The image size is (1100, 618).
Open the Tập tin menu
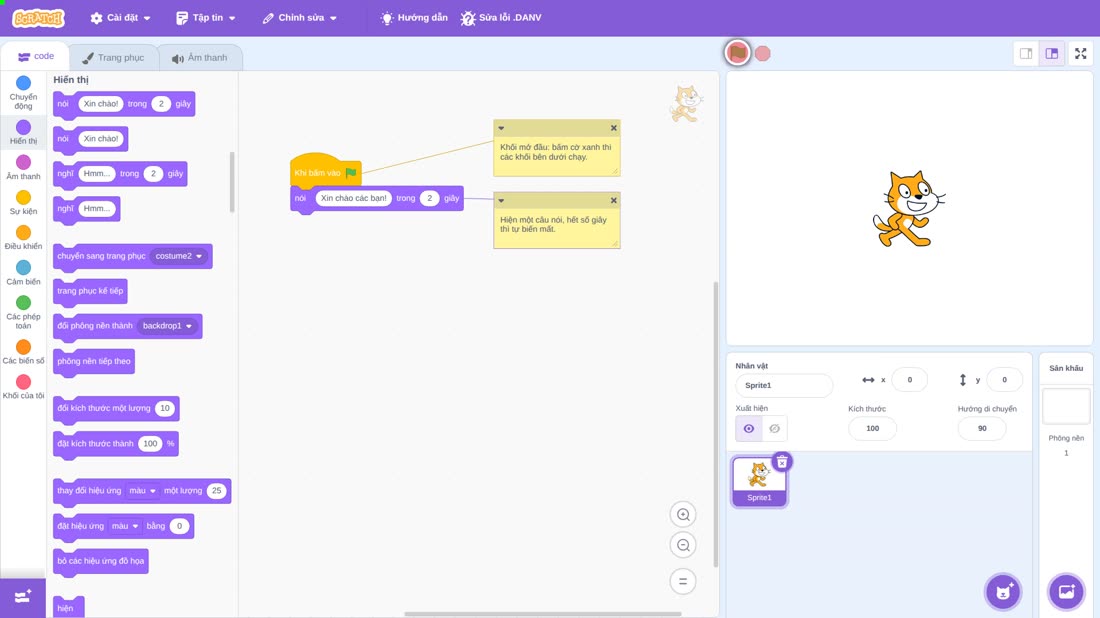[206, 18]
